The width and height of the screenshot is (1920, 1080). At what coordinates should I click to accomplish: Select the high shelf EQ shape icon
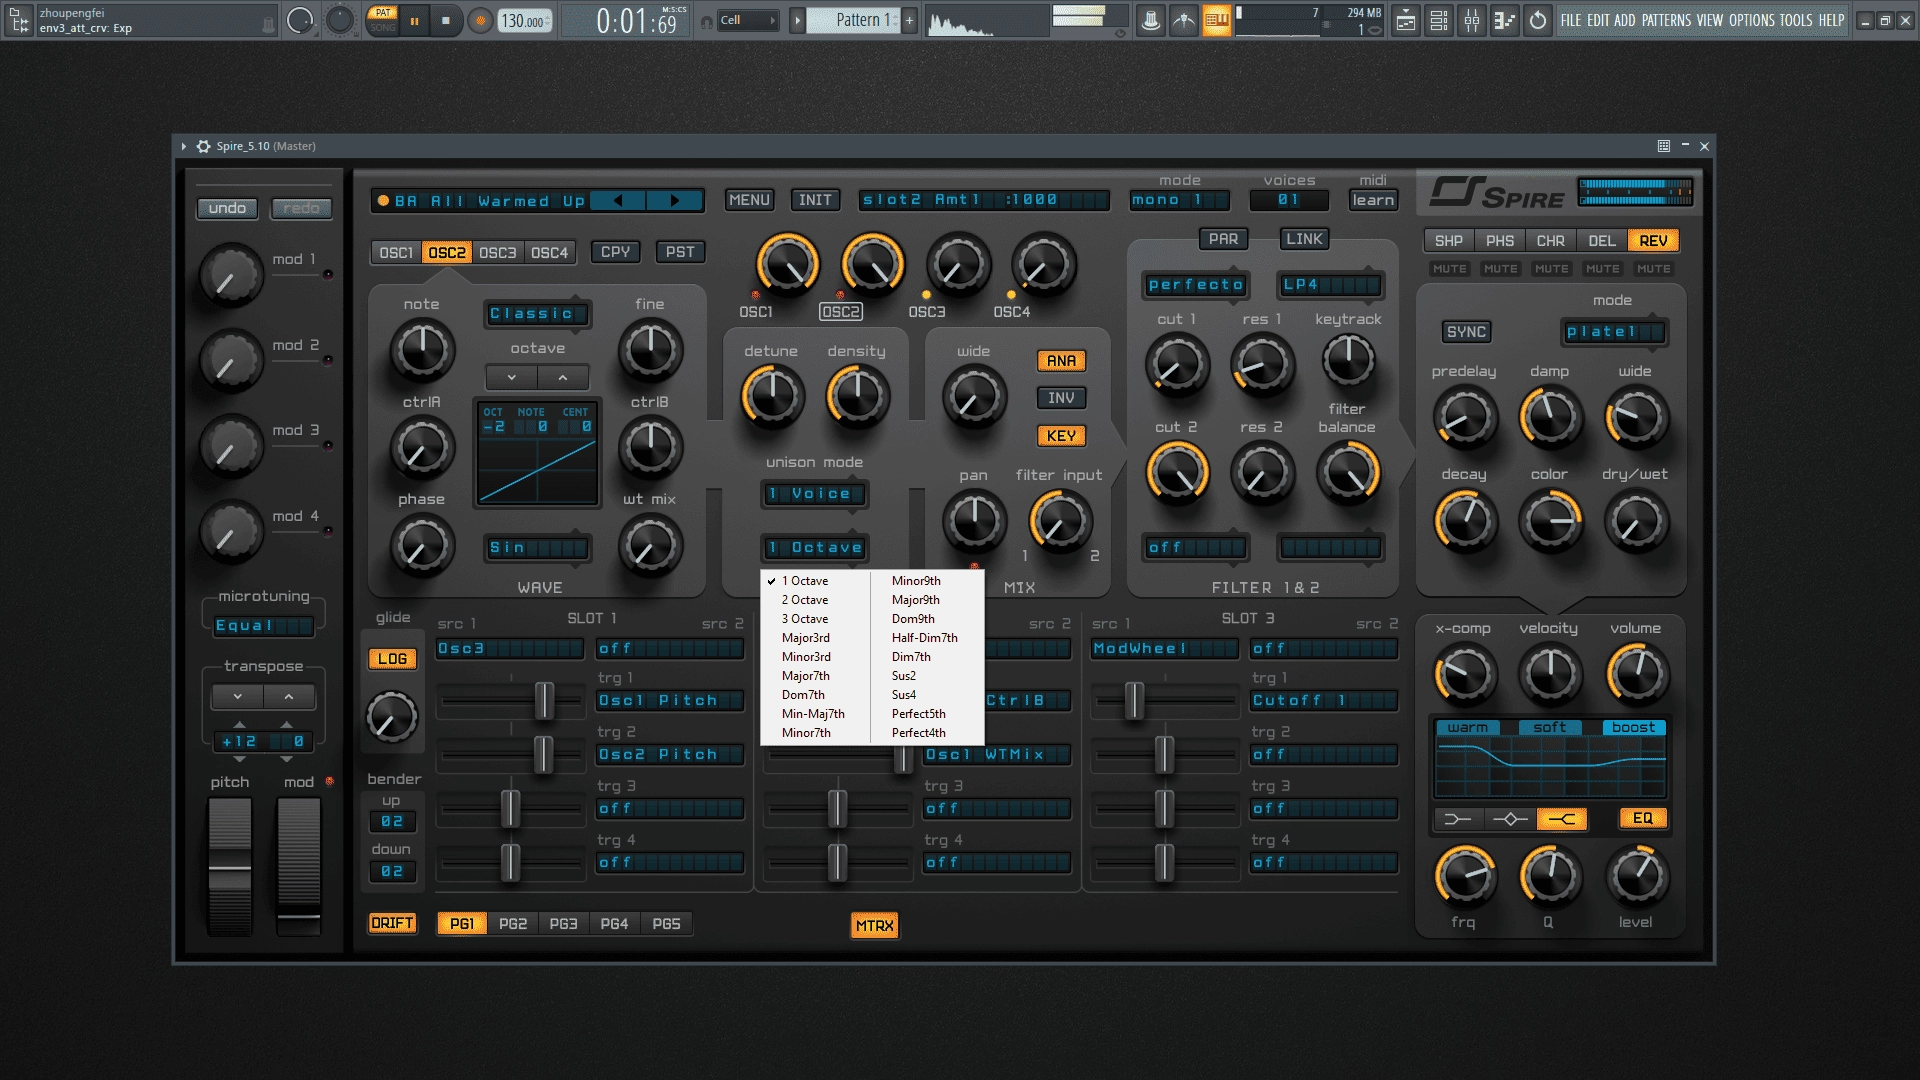click(1561, 819)
